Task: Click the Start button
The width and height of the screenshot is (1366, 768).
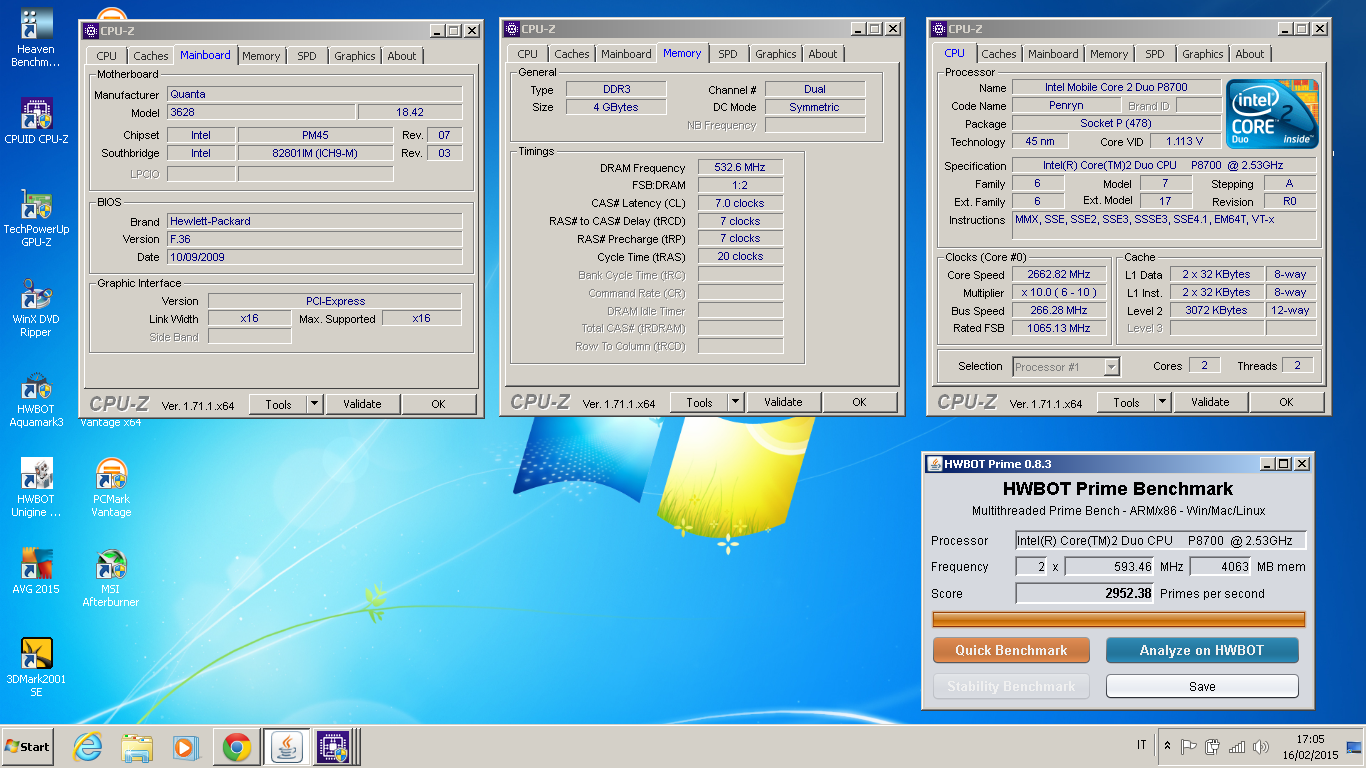Action: [27, 747]
